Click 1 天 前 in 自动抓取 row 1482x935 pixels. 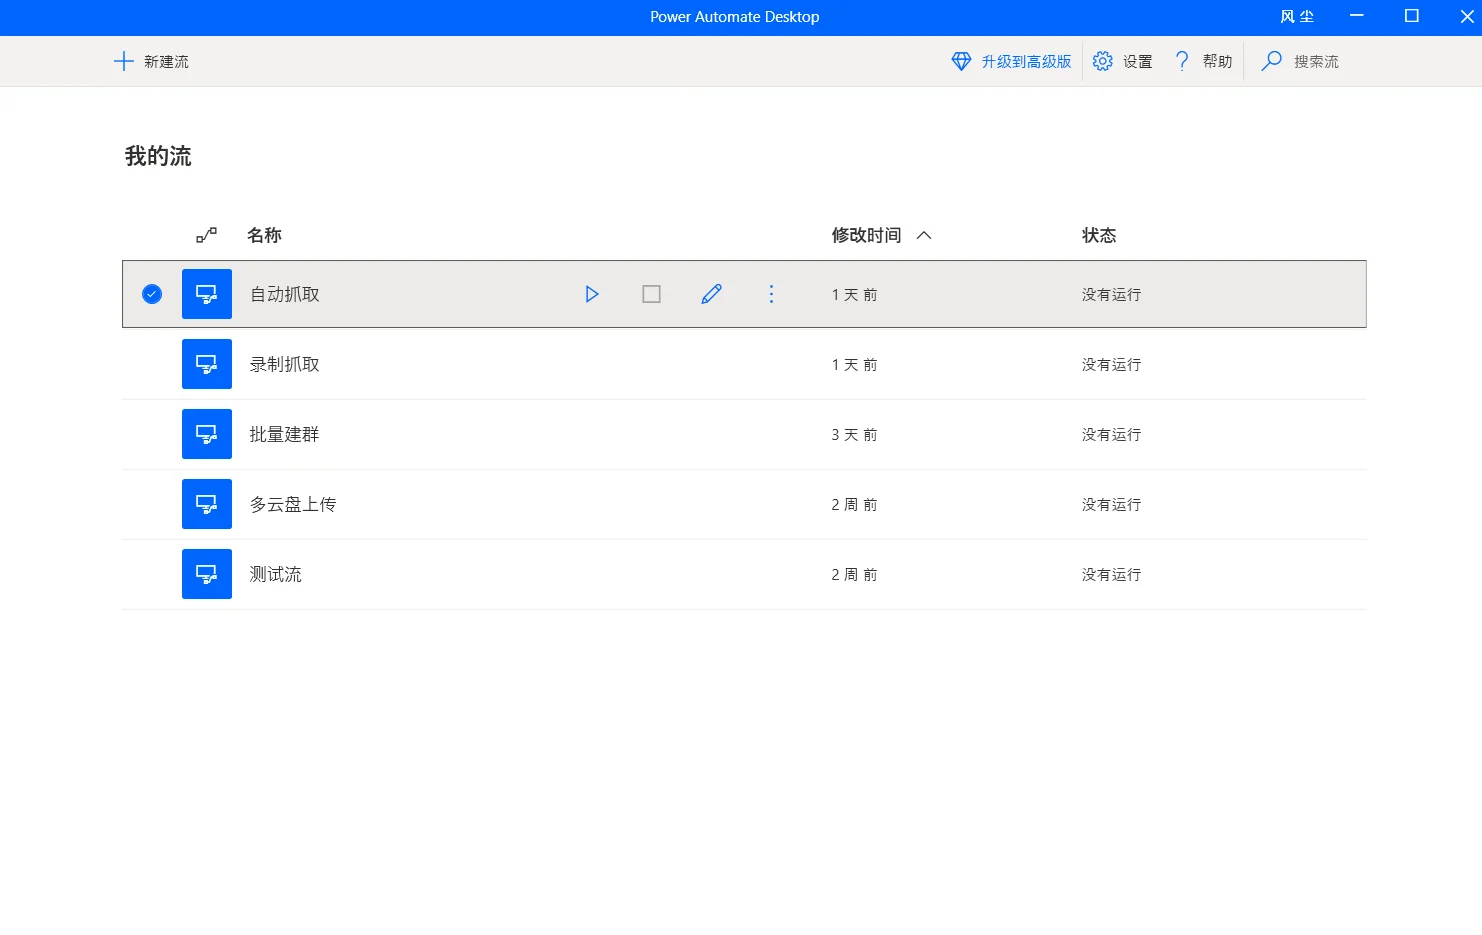[854, 295]
